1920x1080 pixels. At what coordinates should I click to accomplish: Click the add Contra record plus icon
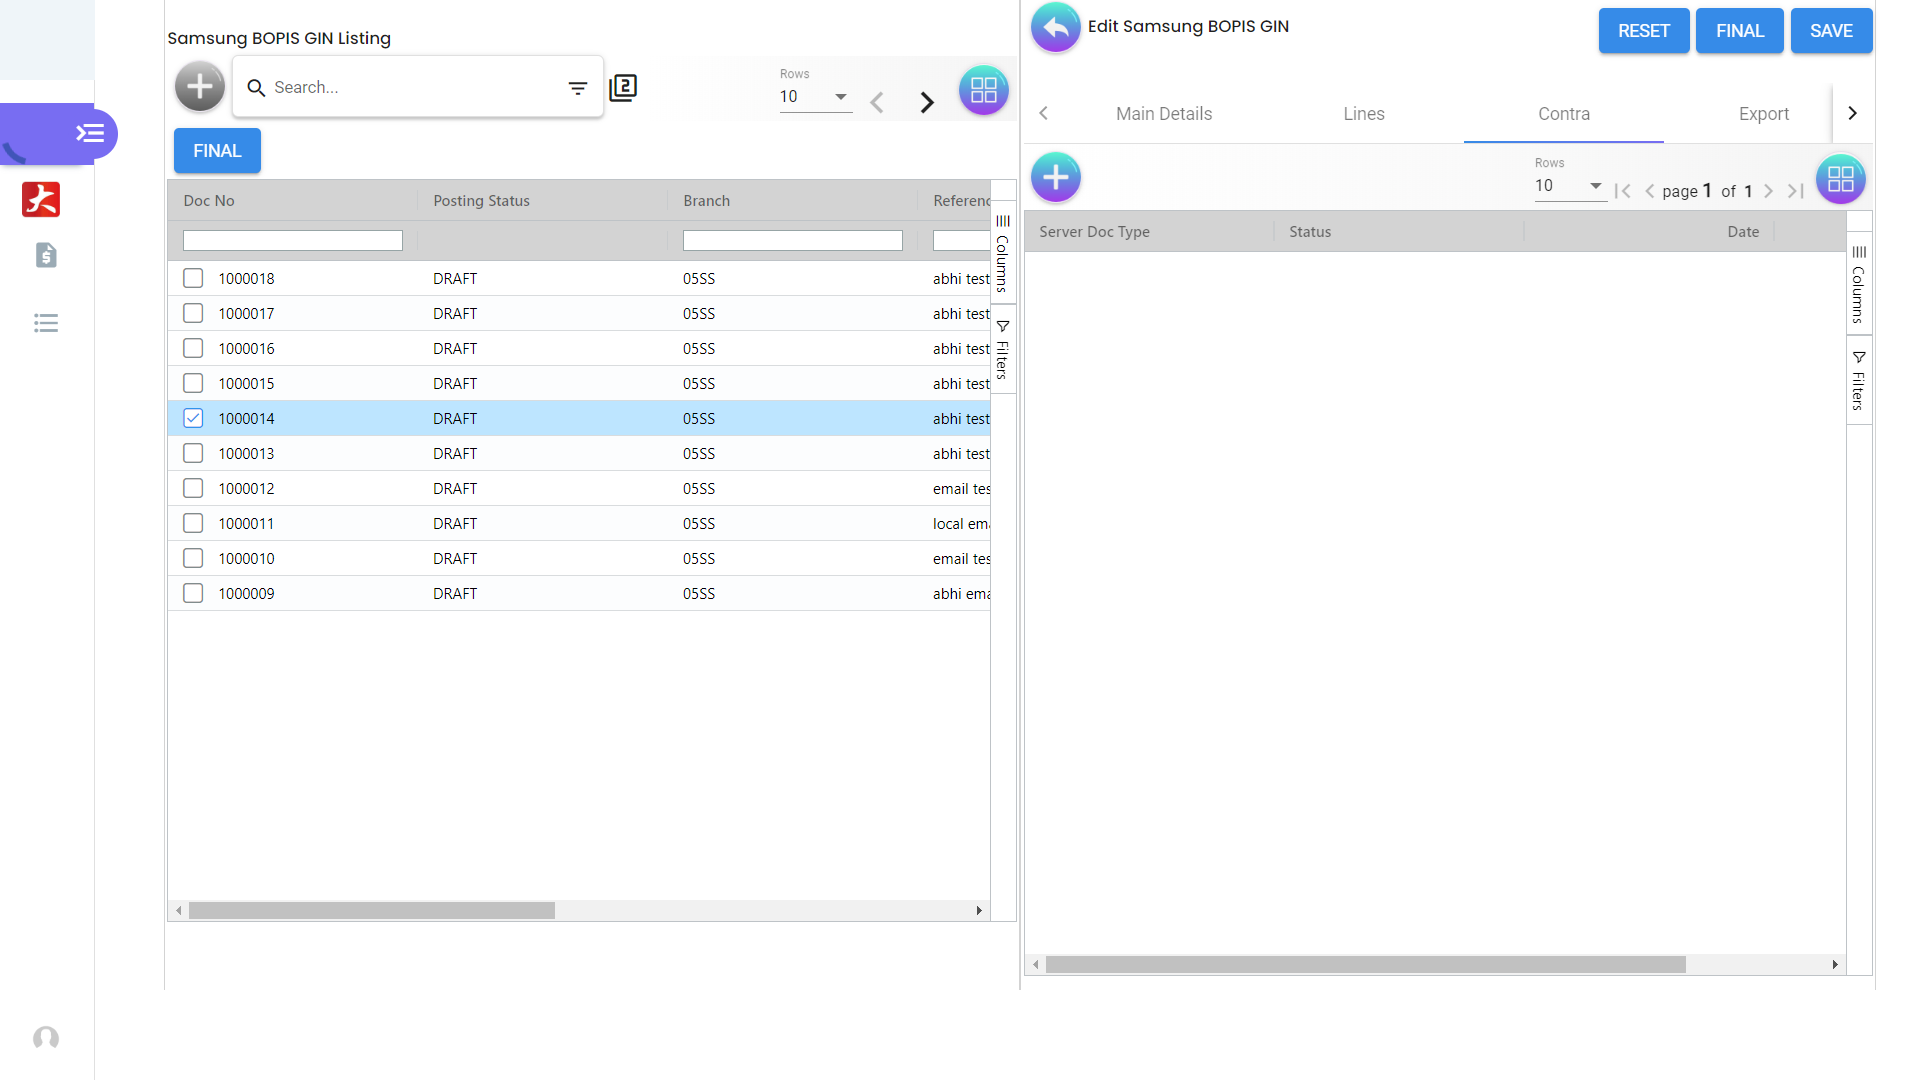(x=1056, y=178)
